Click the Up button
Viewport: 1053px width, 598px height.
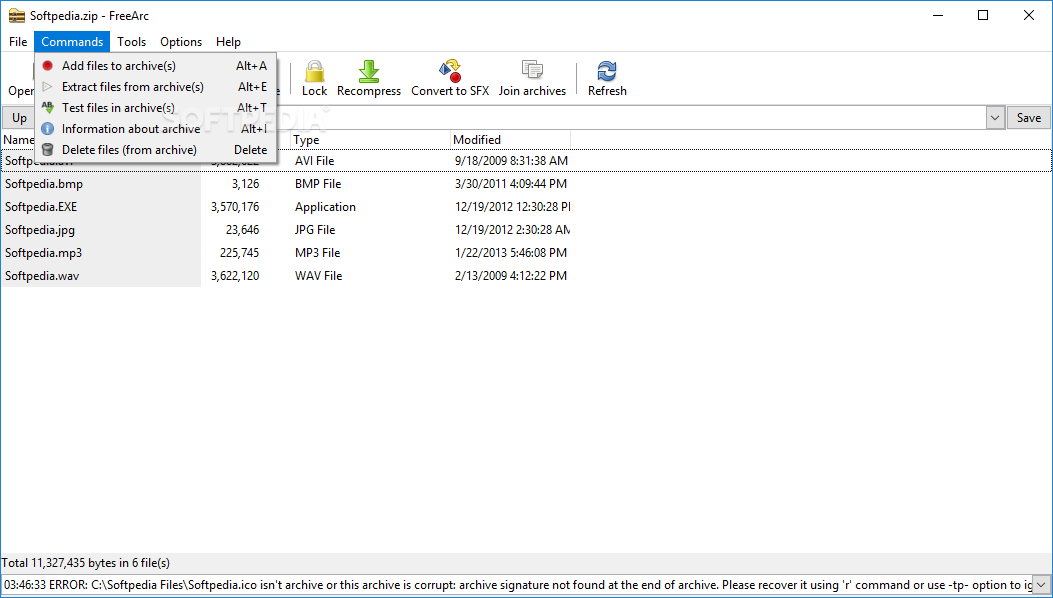[19, 118]
